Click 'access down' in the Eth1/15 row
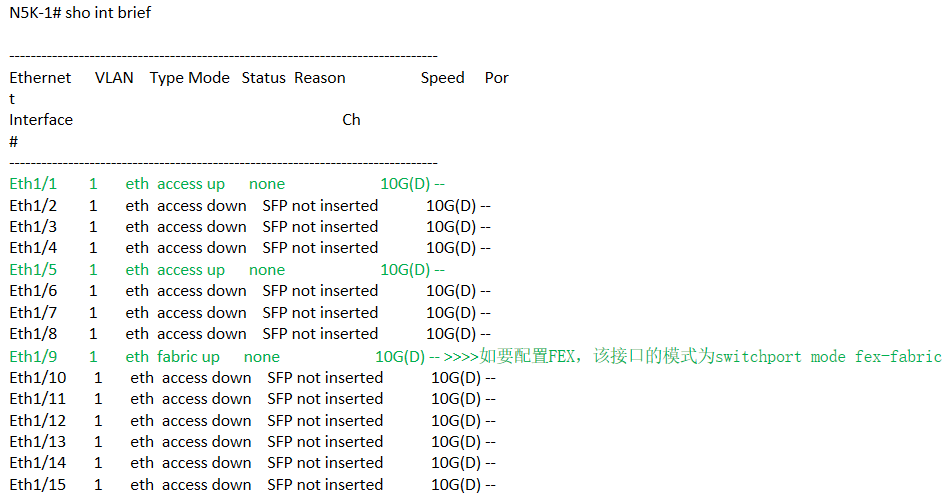The image size is (949, 494). [x=206, y=485]
